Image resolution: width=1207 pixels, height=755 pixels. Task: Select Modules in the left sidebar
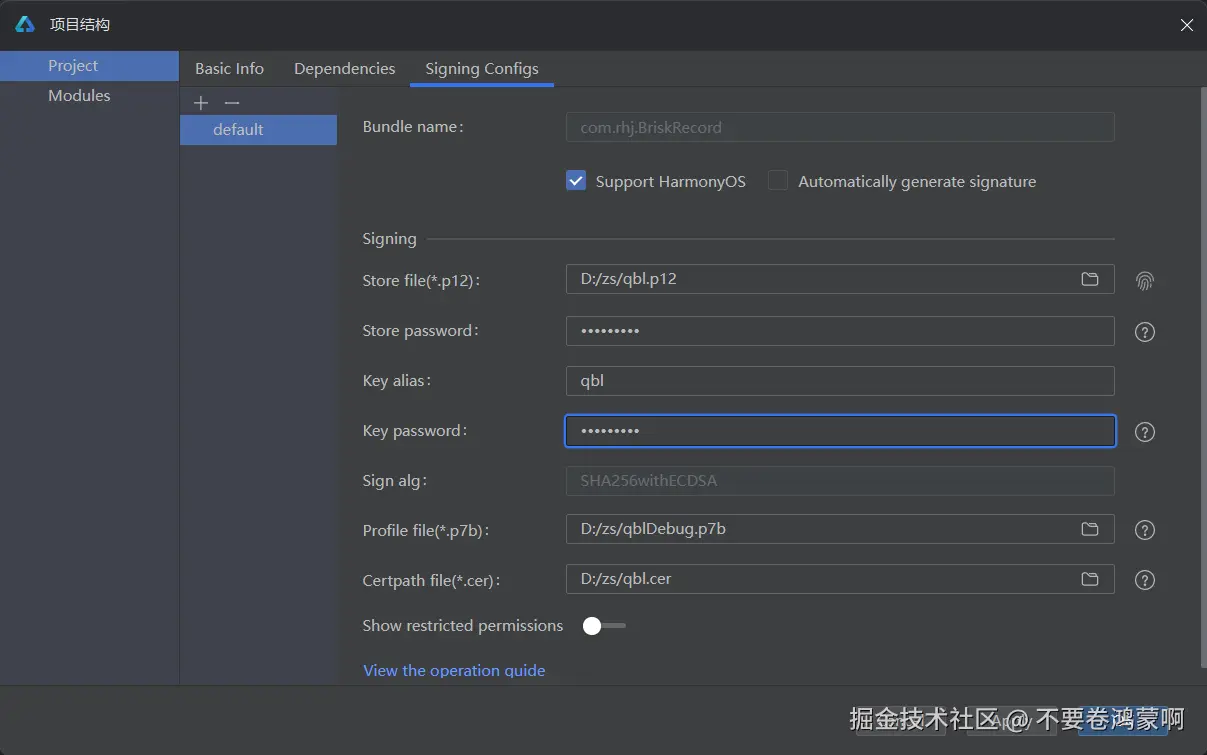tap(79, 96)
